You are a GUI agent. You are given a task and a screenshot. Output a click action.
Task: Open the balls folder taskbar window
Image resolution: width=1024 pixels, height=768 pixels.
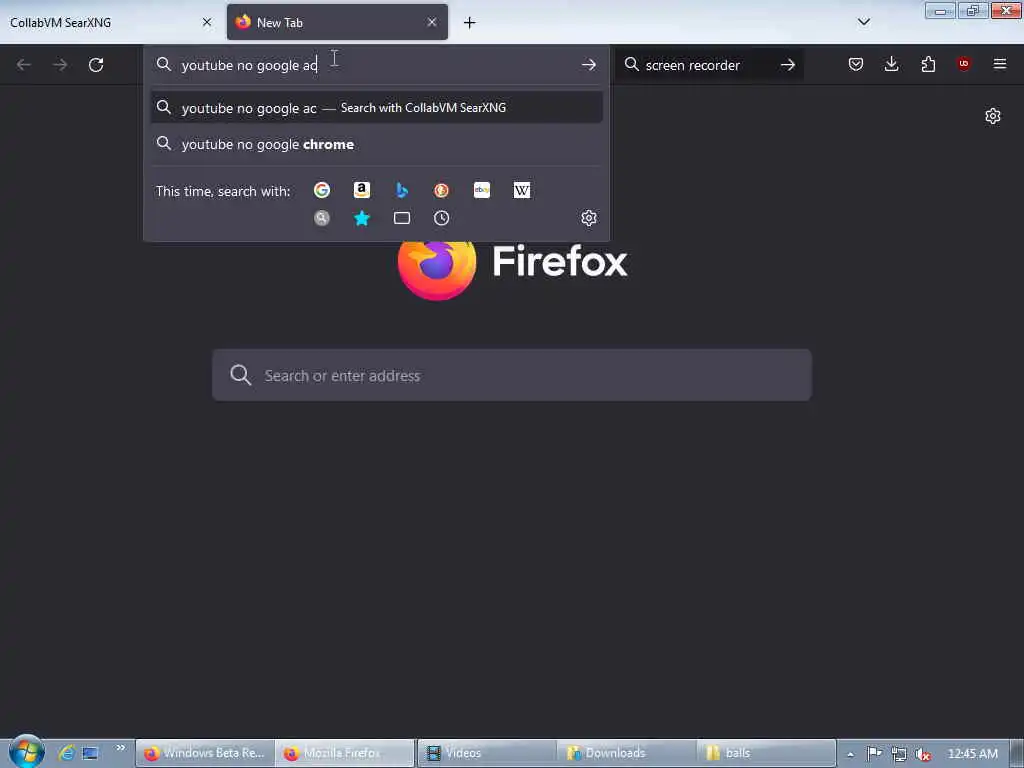(x=766, y=753)
